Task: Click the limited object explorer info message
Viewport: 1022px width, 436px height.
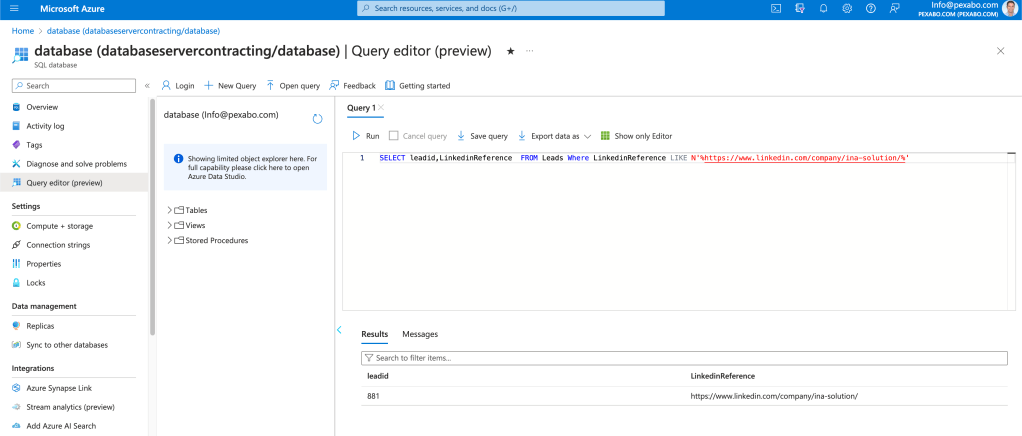Action: pyautogui.click(x=245, y=167)
